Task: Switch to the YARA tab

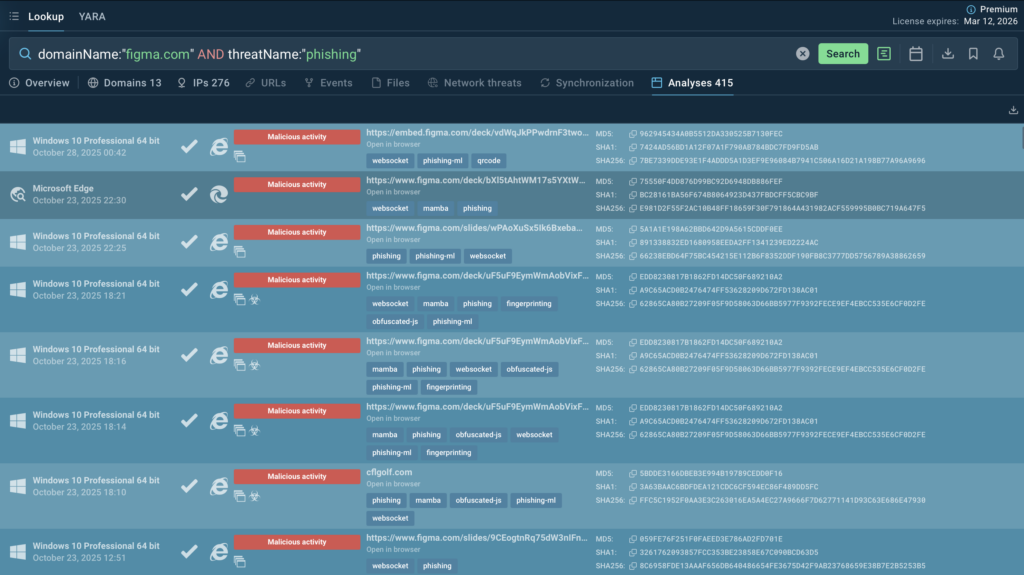Action: 92,16
